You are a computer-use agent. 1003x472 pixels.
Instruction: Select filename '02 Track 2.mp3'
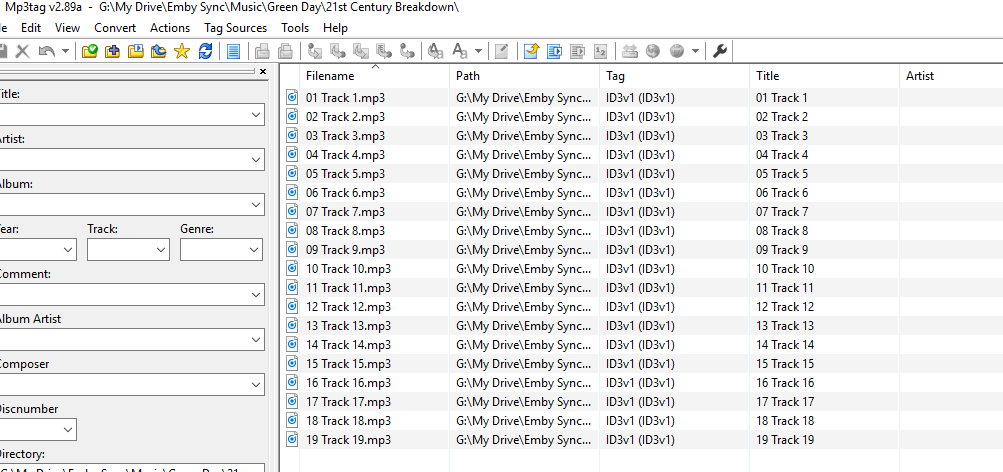[x=345, y=117]
